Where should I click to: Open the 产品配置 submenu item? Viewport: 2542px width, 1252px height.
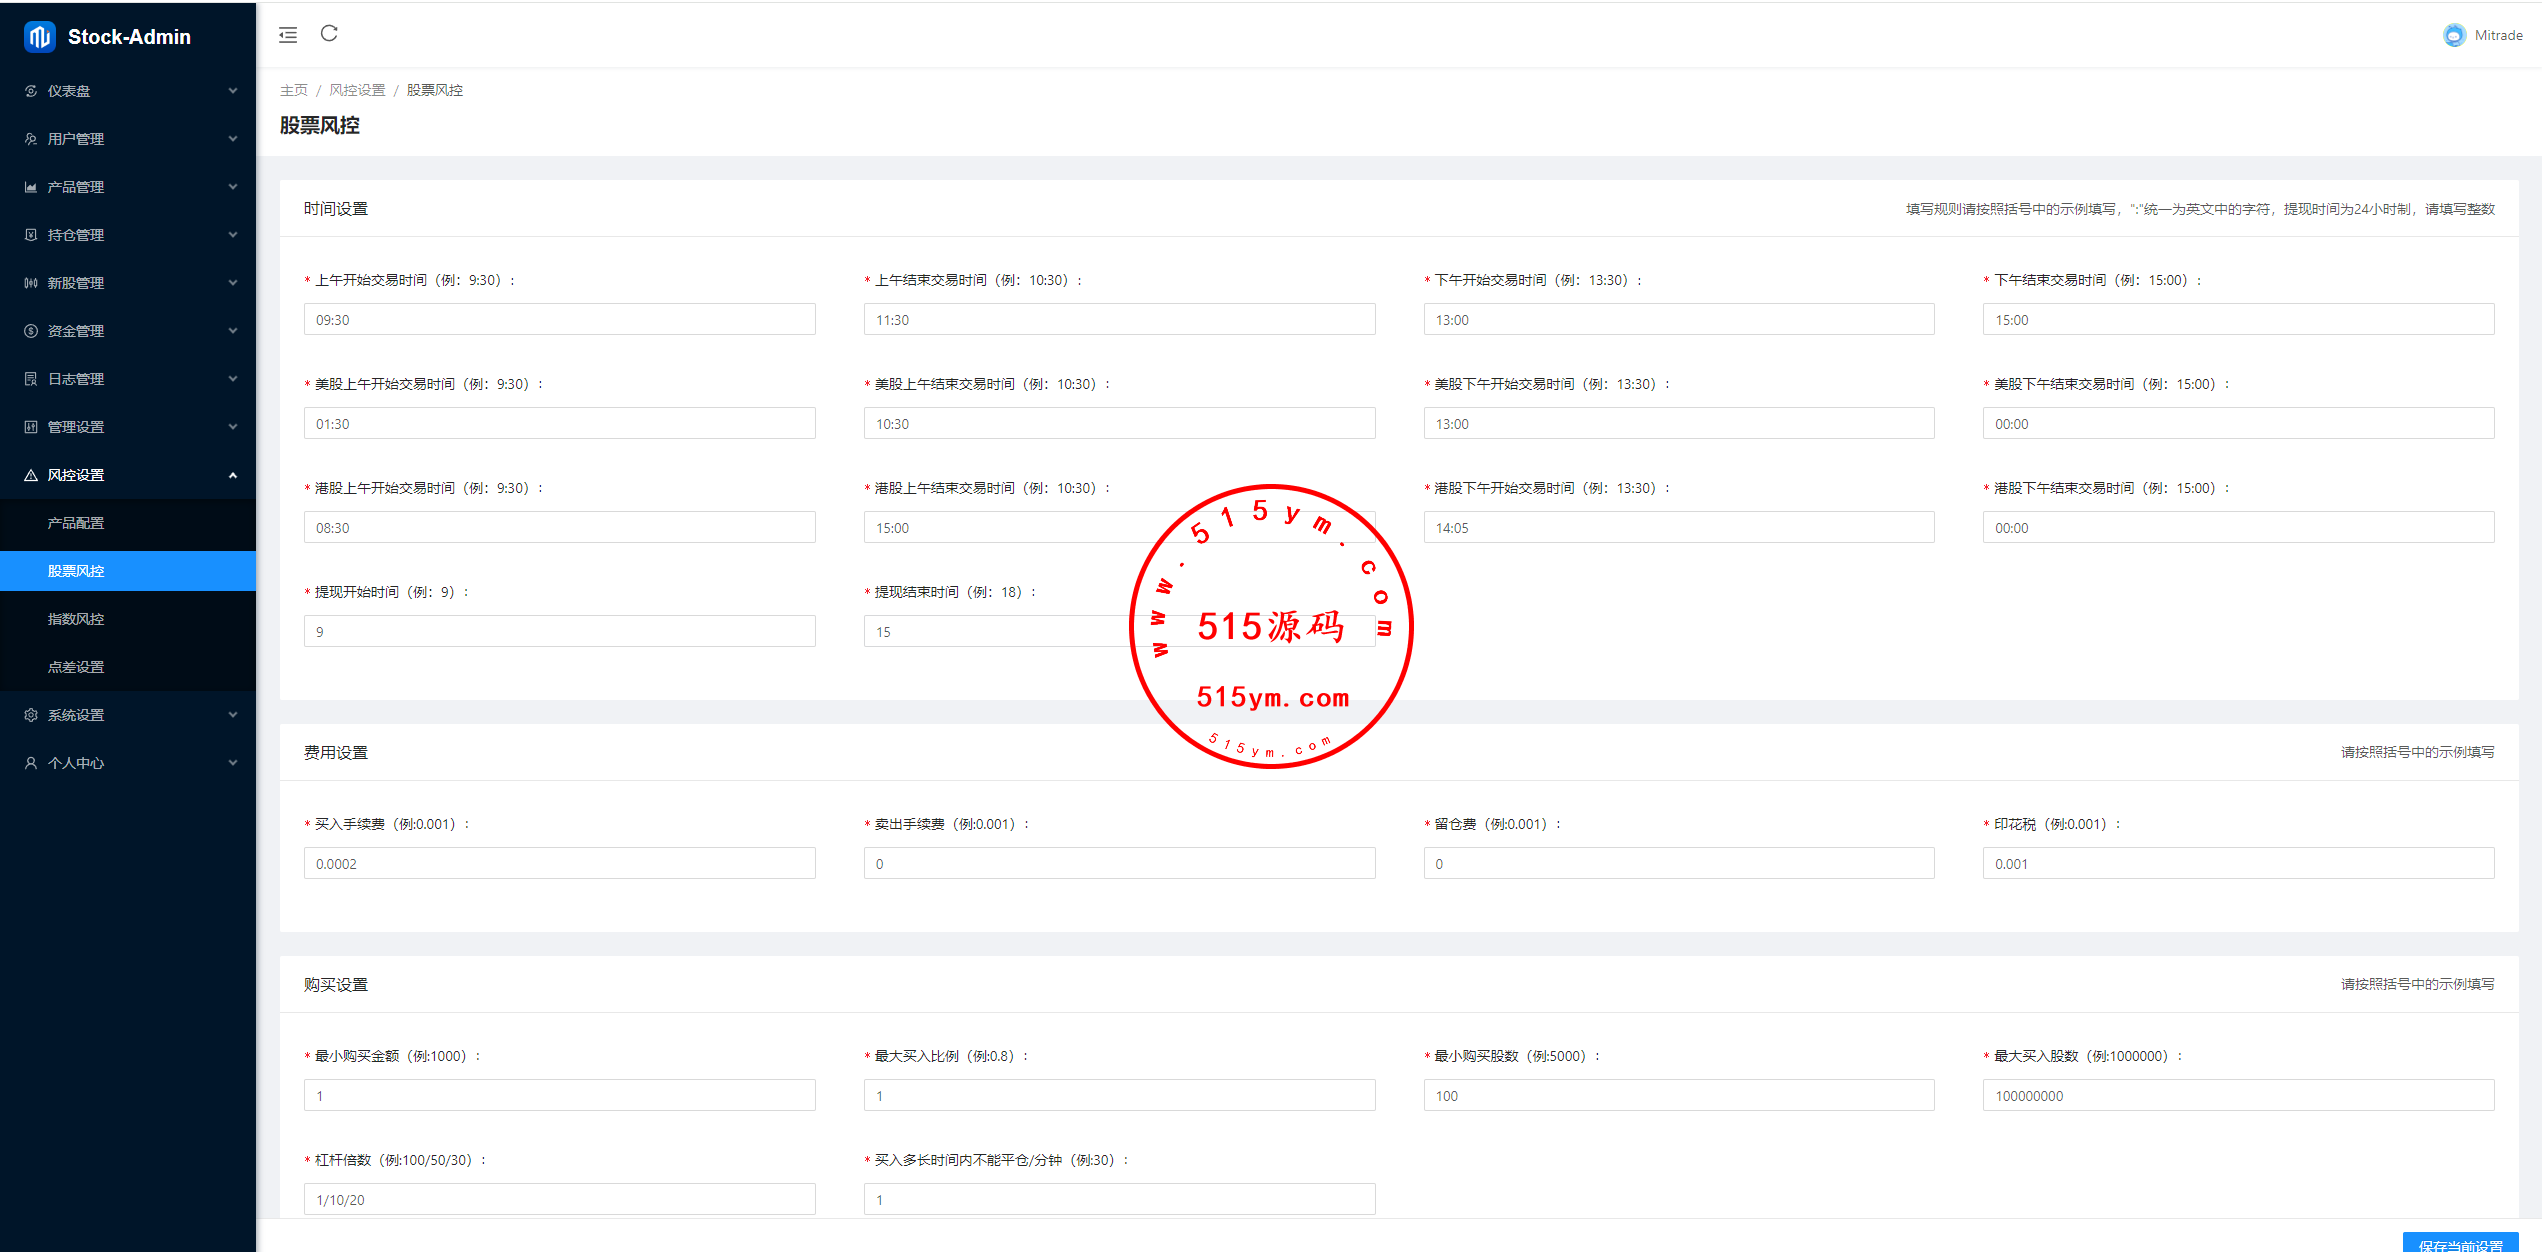tap(76, 523)
